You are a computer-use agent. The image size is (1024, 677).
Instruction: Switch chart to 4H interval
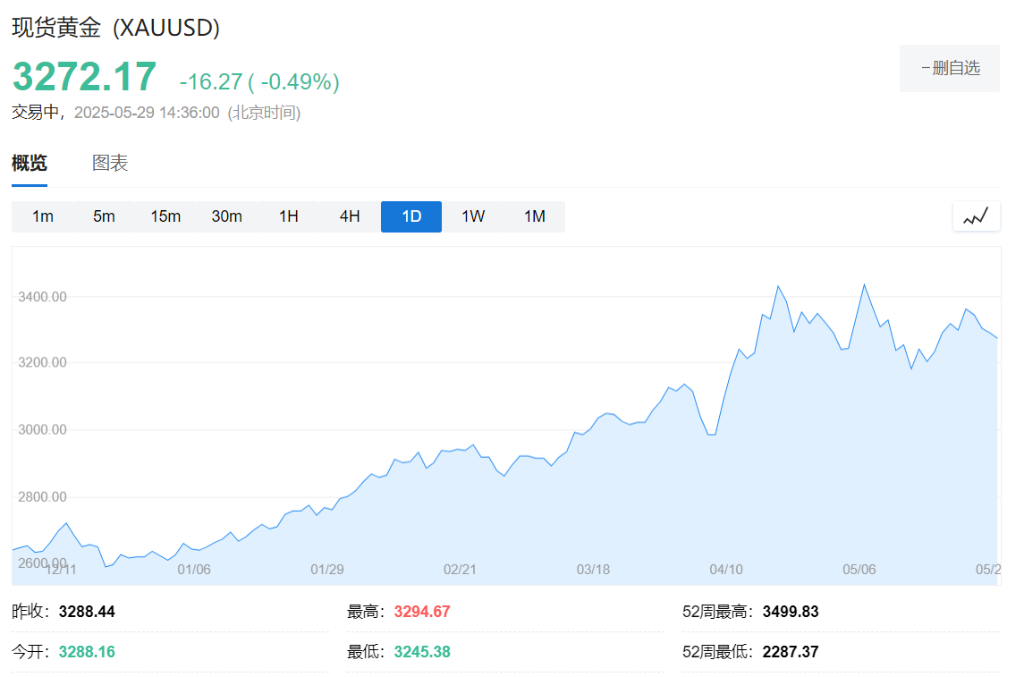pos(349,215)
